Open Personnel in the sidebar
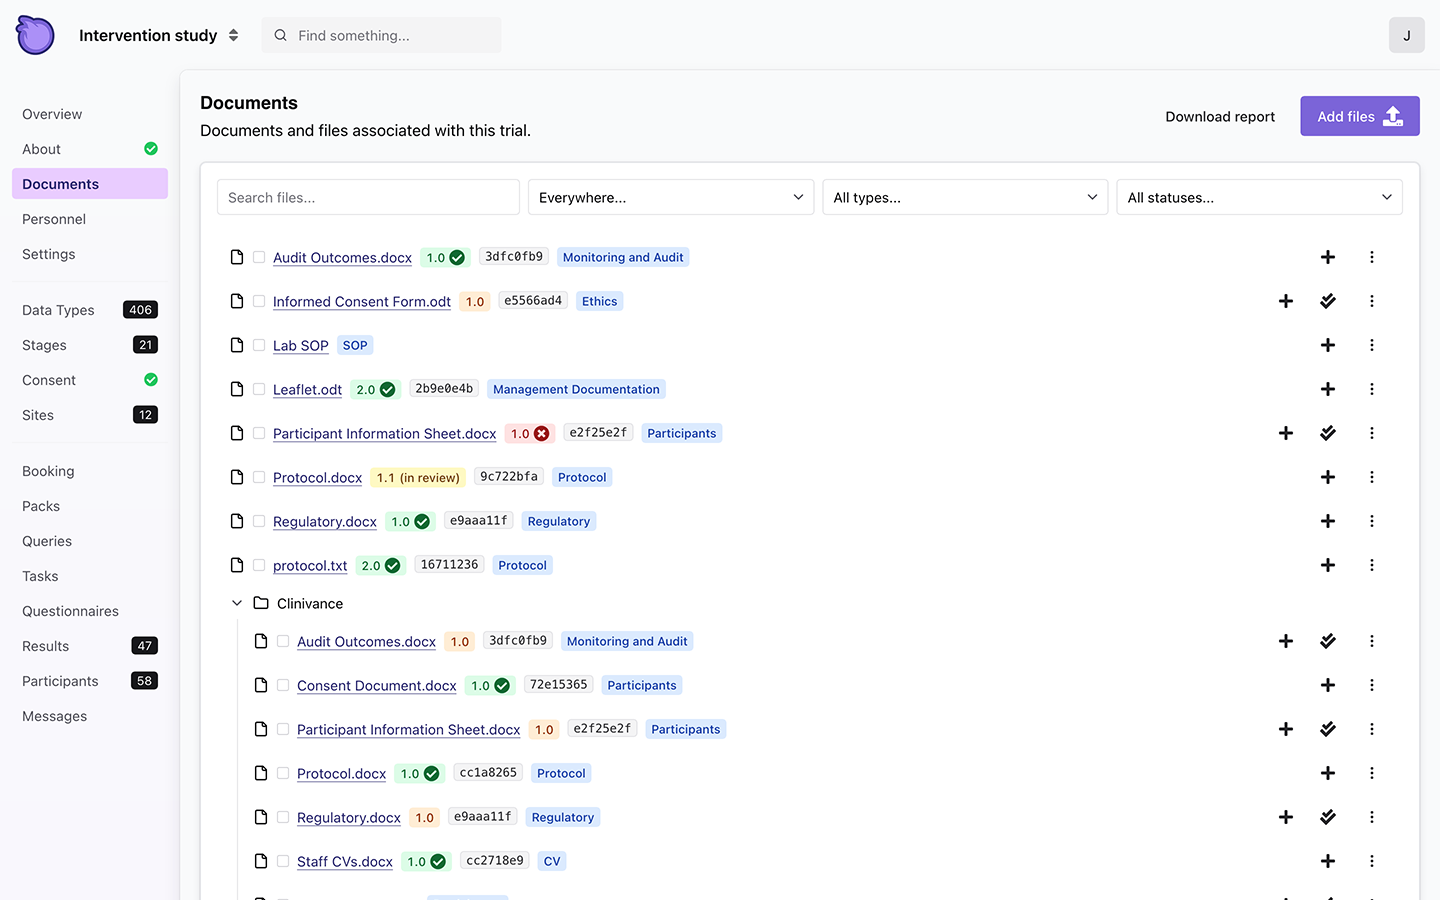Image resolution: width=1440 pixels, height=900 pixels. pos(54,219)
